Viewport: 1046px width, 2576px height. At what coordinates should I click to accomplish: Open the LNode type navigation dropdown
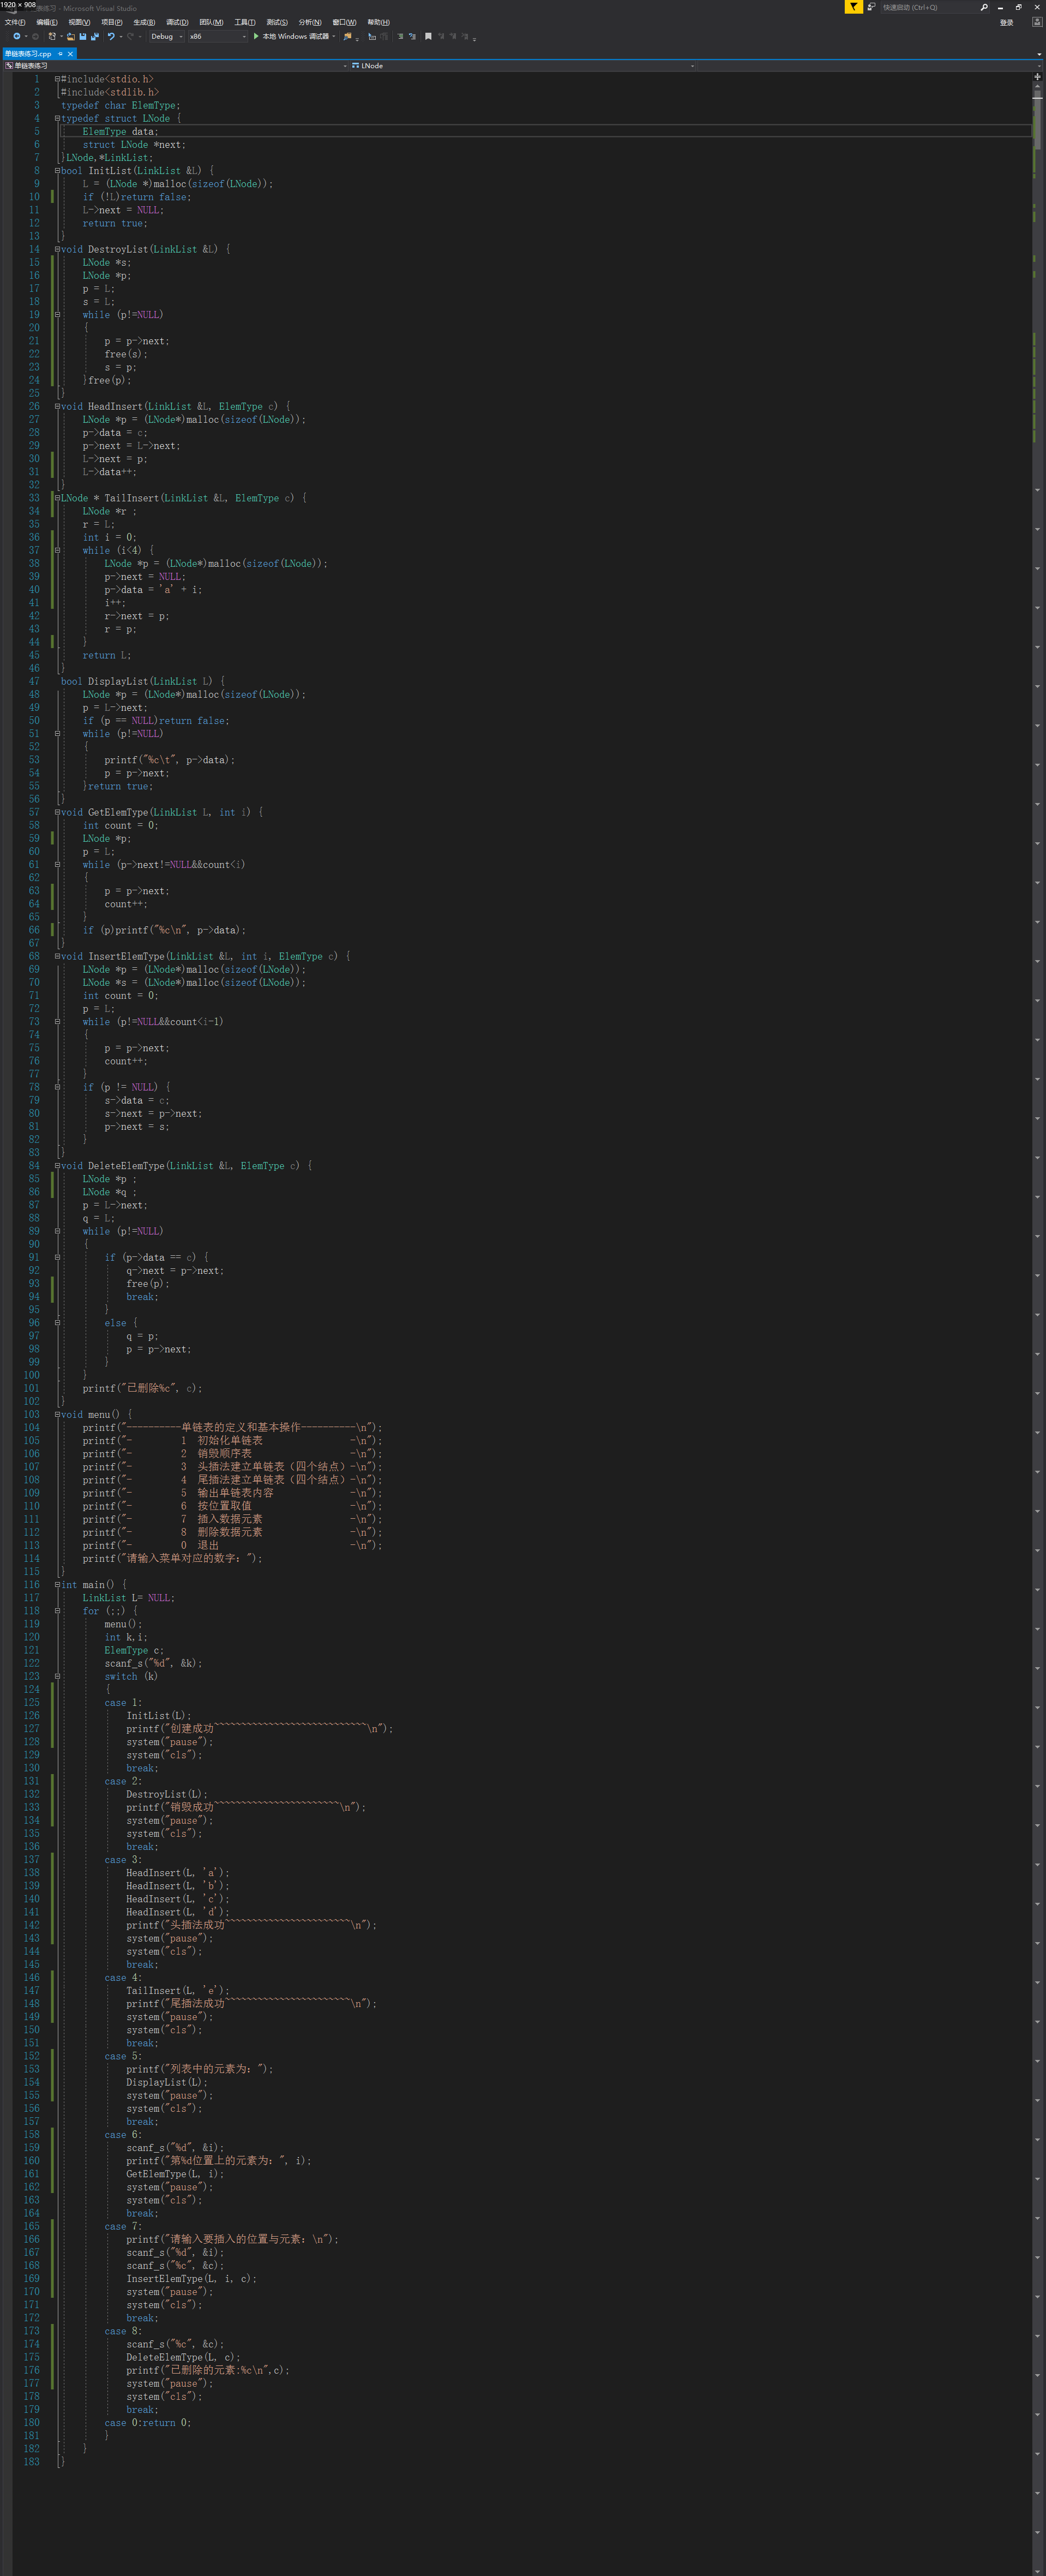pos(522,65)
